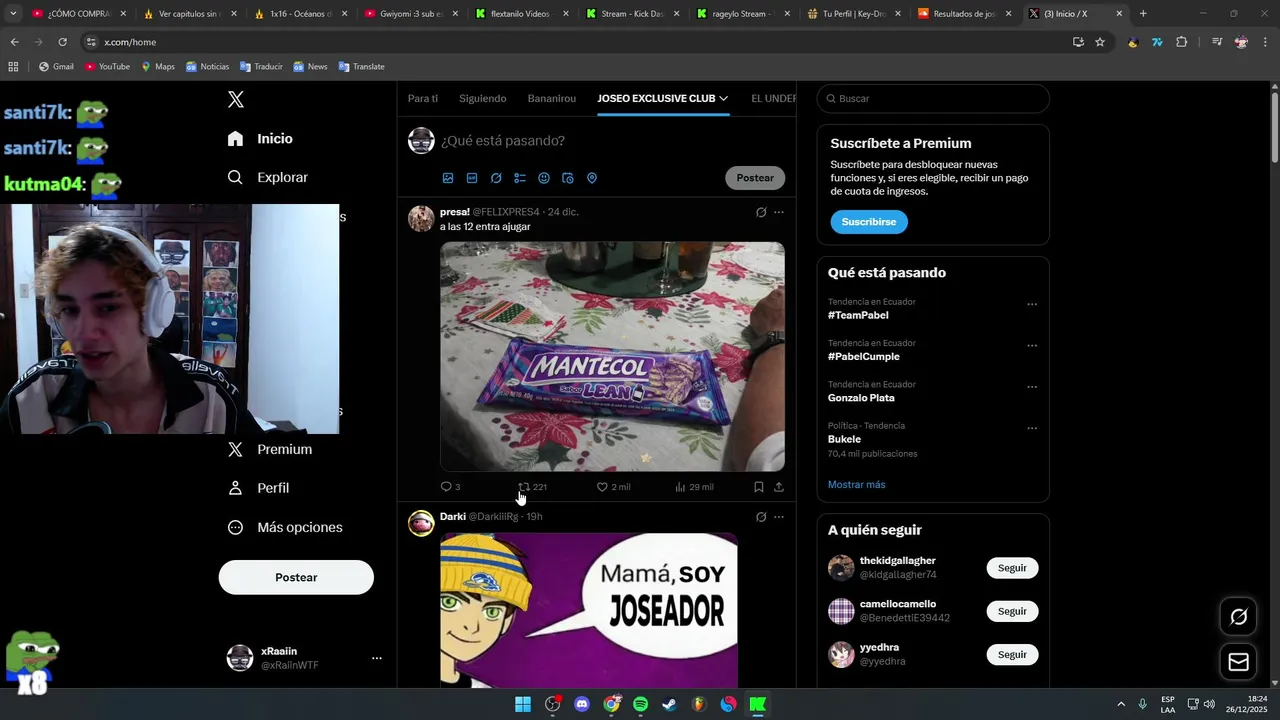
Task: Open options for #PabelCumple trend
Action: [x=1032, y=346]
